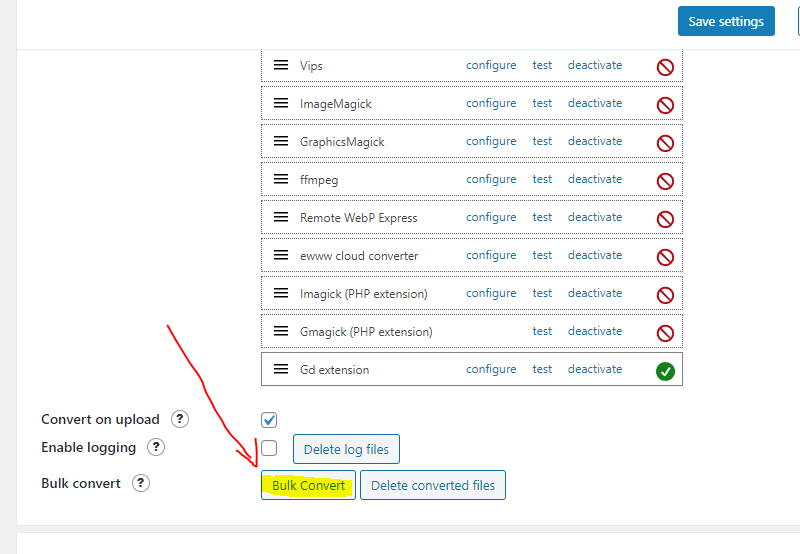Screen dimensions: 800x554
Task: Click the help question mark beside Convert on upload
Action: (180, 419)
